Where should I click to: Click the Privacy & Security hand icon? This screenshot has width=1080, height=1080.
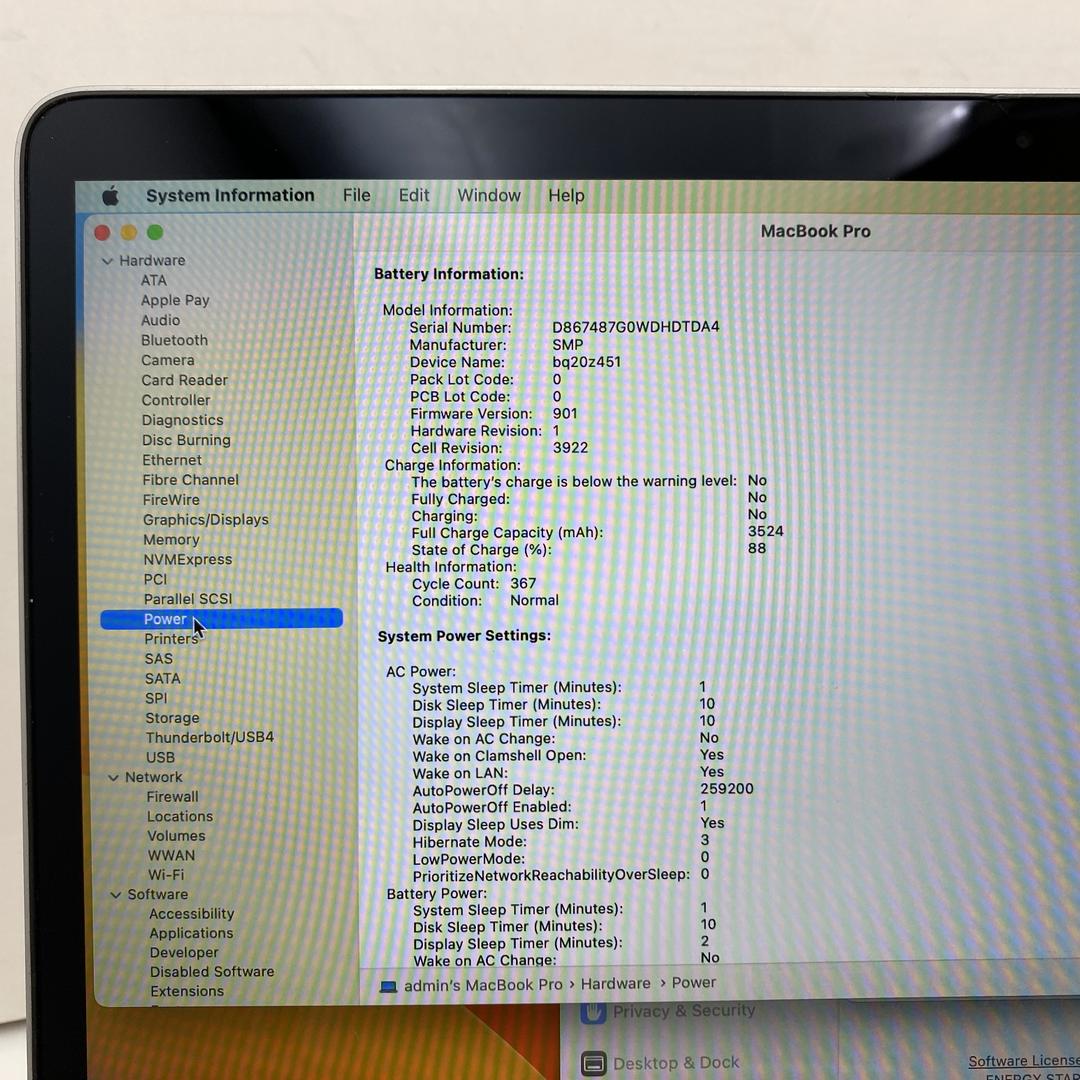(594, 1012)
